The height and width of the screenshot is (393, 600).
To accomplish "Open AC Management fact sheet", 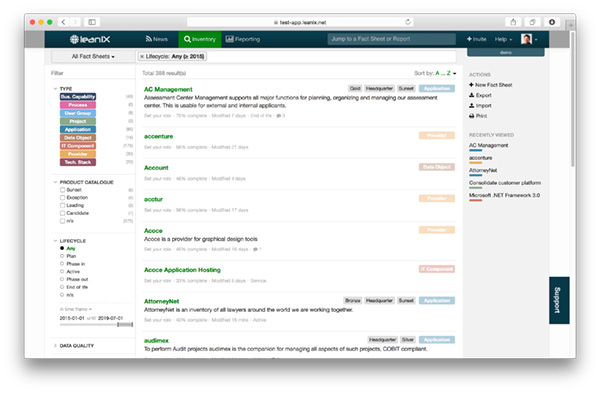I will [168, 90].
